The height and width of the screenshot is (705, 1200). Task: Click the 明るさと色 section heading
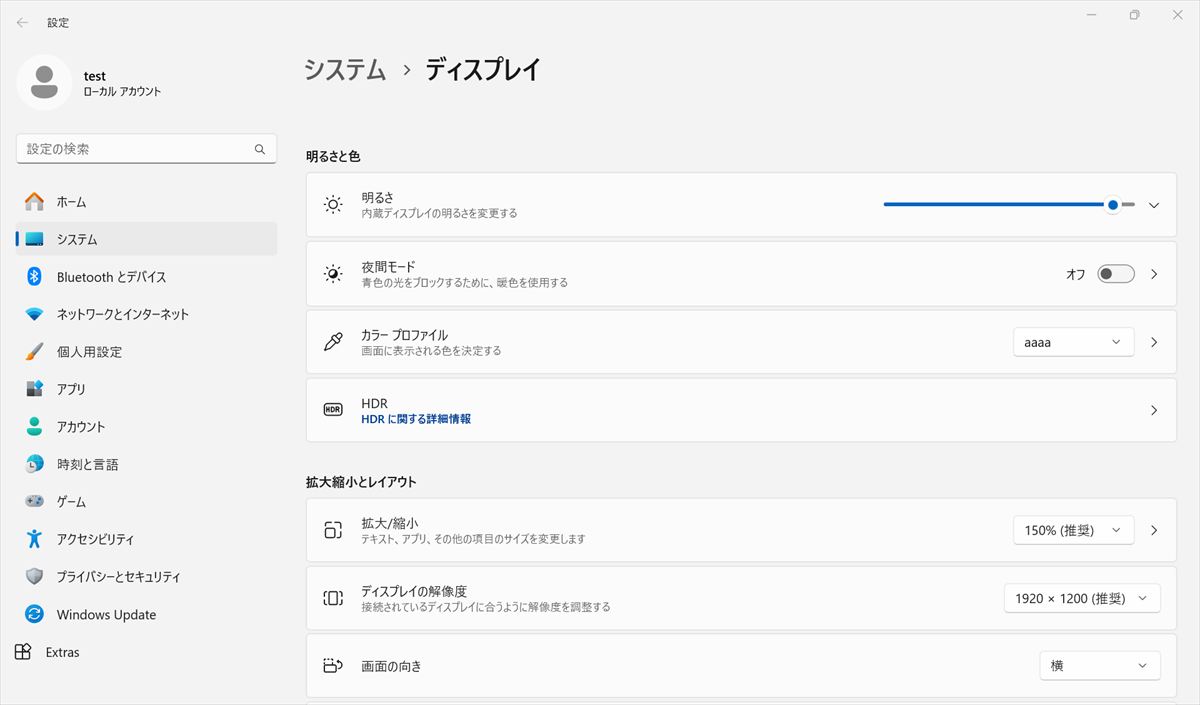click(x=333, y=157)
